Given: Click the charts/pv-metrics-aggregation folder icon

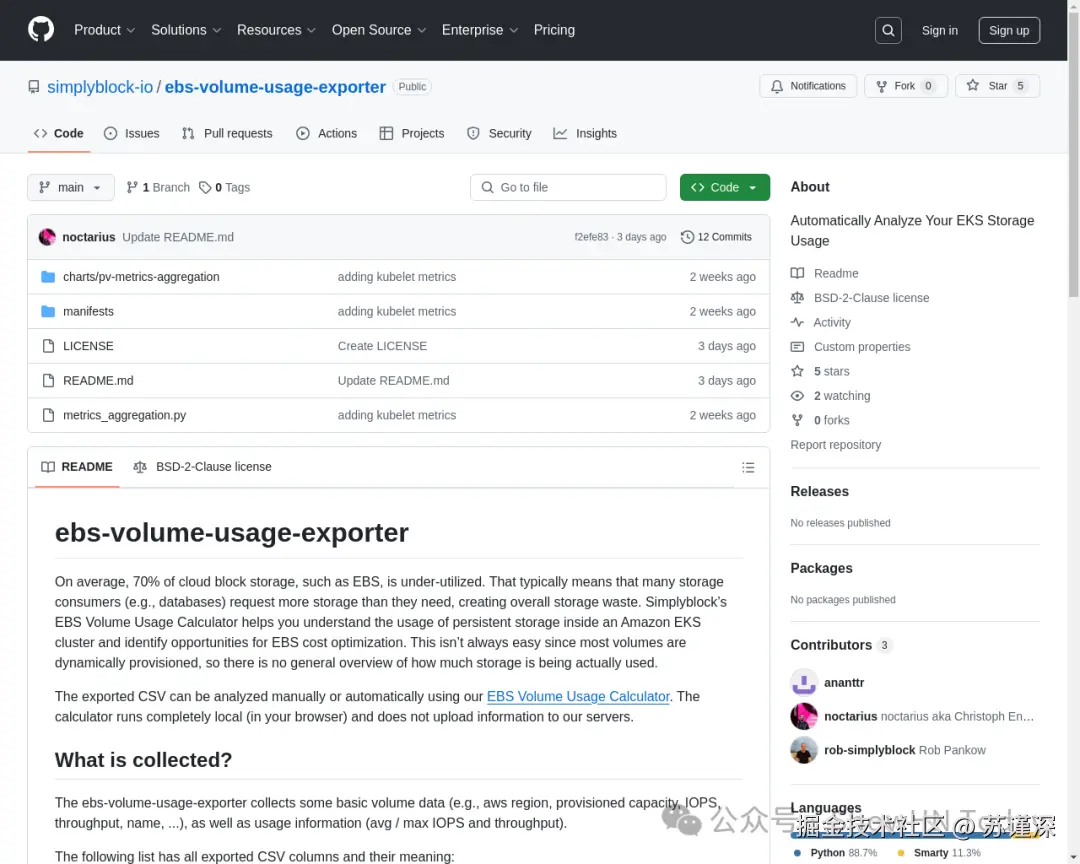Looking at the screenshot, I should [48, 277].
